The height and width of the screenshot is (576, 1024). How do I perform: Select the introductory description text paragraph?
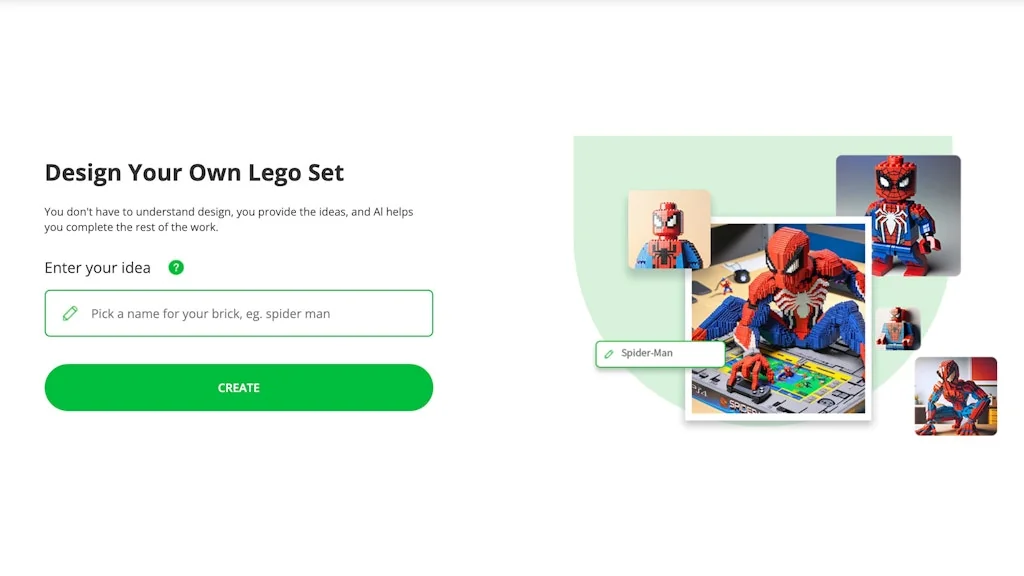pos(228,219)
